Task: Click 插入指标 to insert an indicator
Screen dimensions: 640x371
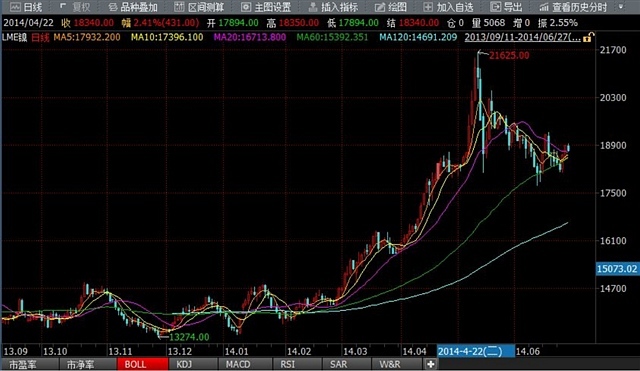Action: click(x=333, y=7)
